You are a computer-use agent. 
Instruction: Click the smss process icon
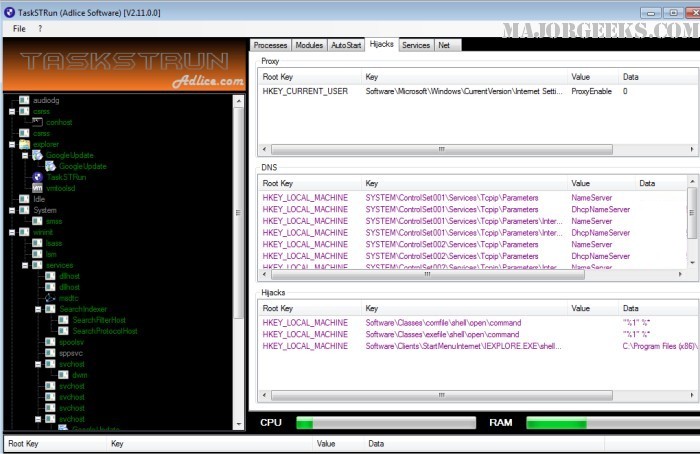click(38, 221)
